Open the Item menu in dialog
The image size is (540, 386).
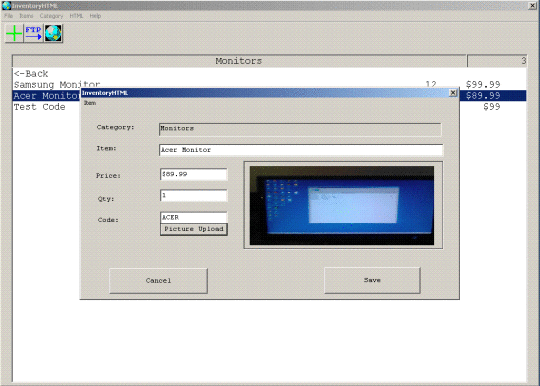click(90, 103)
